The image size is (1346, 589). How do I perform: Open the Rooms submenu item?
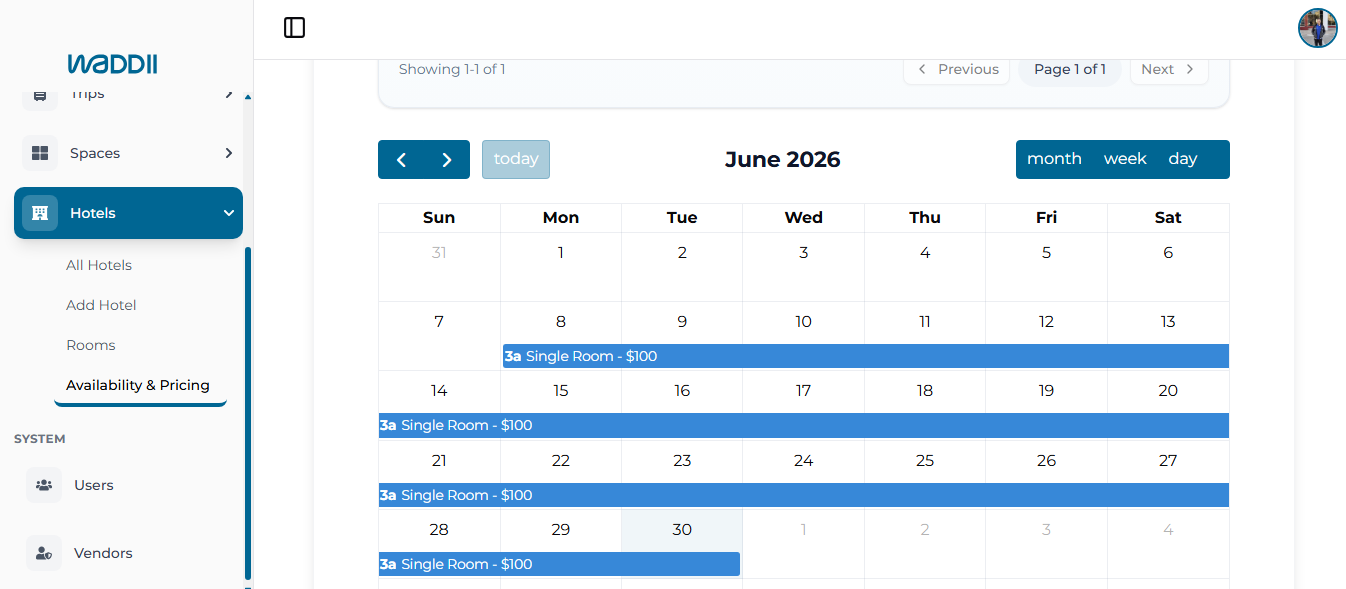click(x=91, y=345)
